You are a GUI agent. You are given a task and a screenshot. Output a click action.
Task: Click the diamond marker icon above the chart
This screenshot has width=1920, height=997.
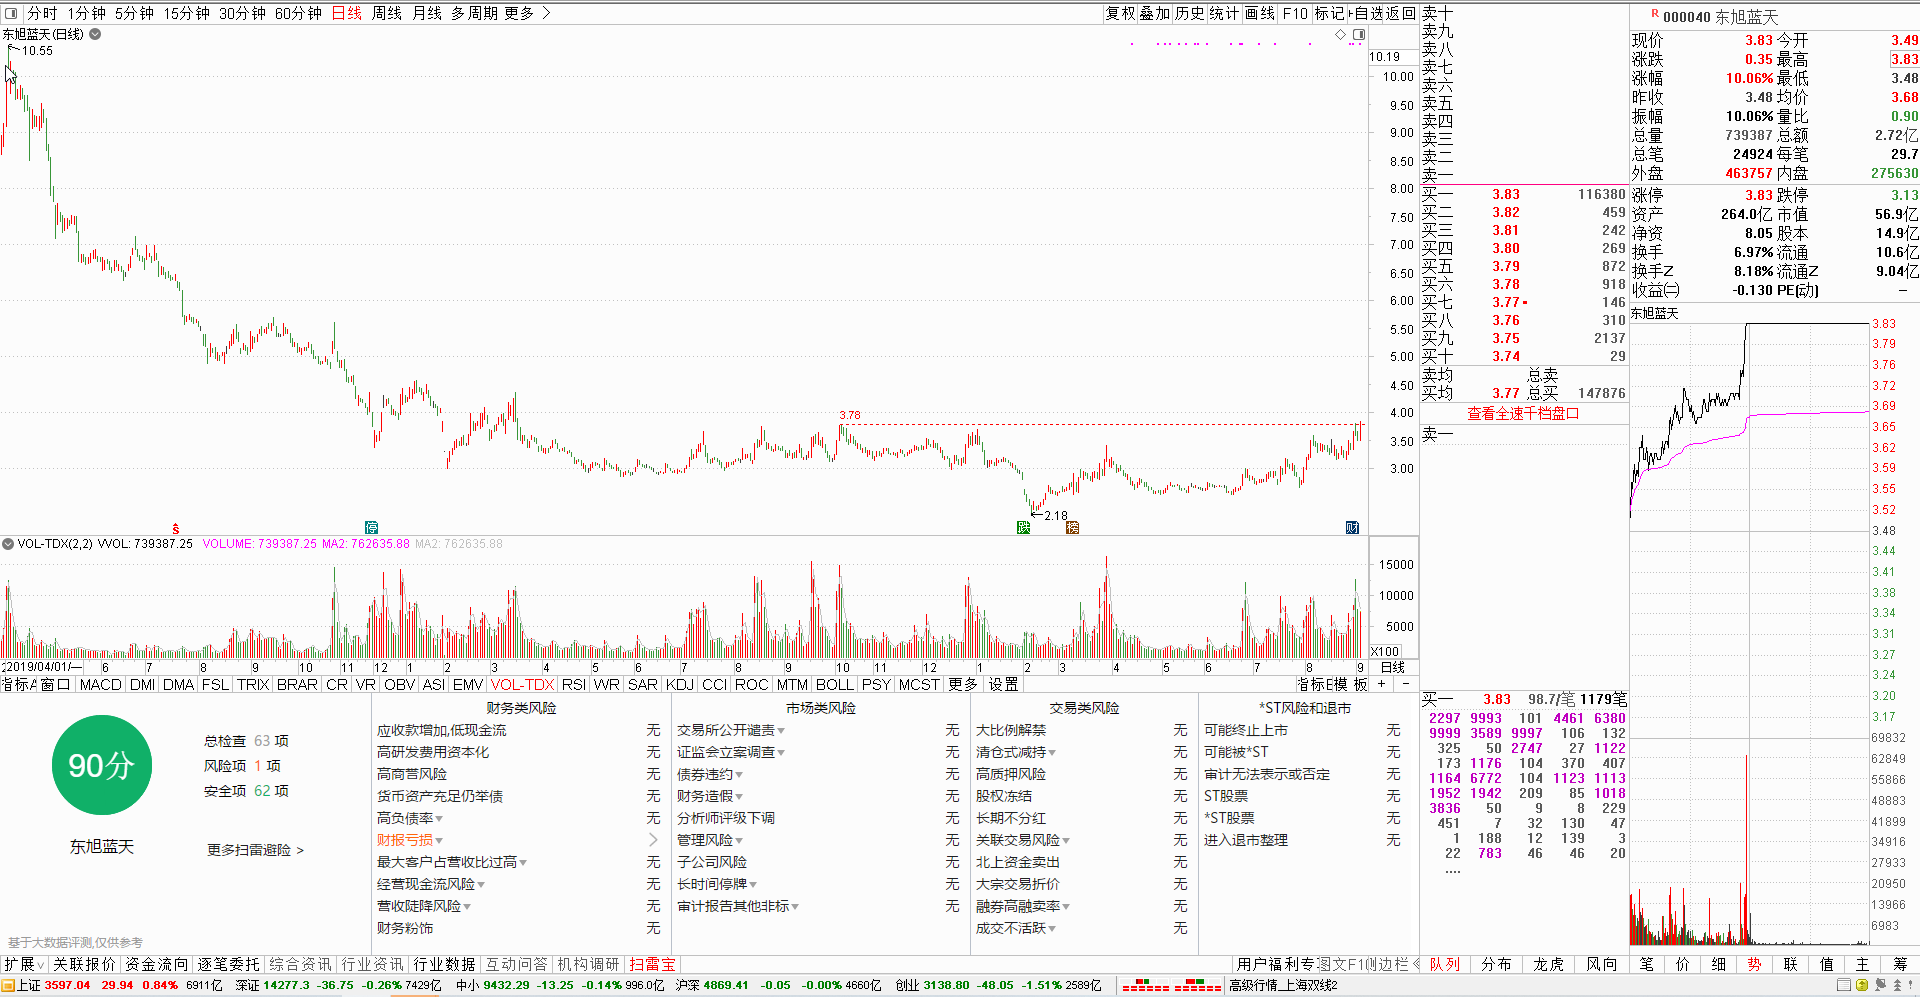tap(1341, 35)
